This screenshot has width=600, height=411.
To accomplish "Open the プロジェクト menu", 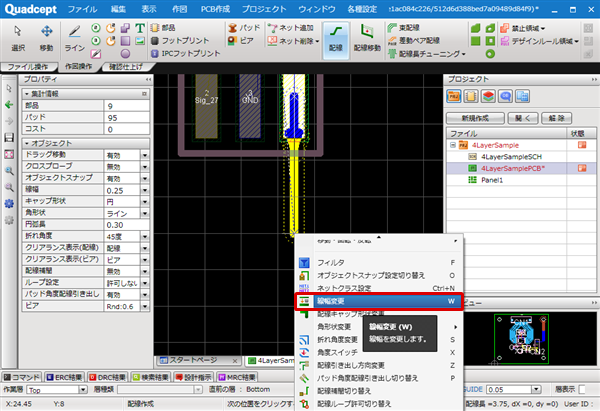I will click(264, 9).
